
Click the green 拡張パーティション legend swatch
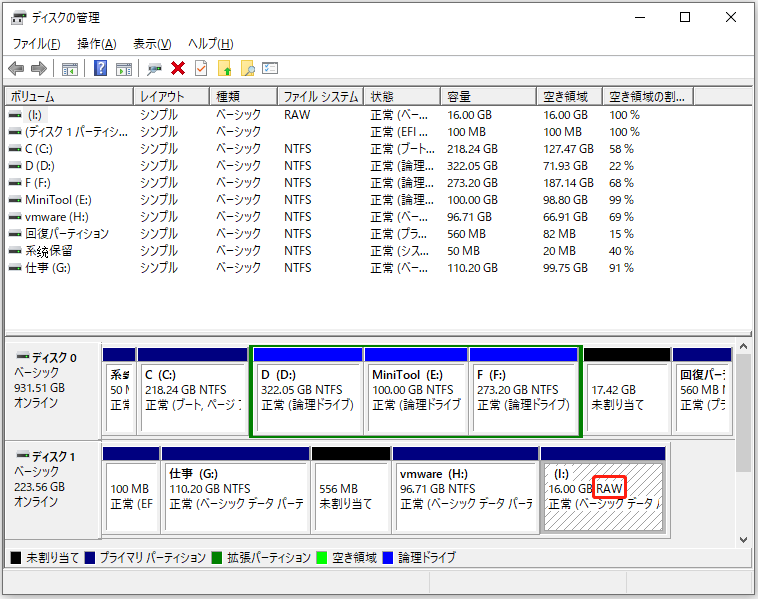(217, 558)
